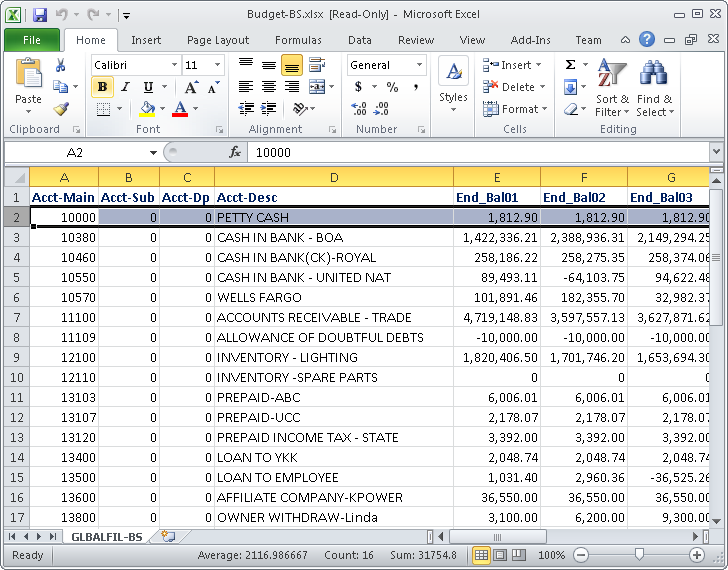728x570 pixels.
Task: Click the Decrease Indent icon
Action: coord(246,109)
